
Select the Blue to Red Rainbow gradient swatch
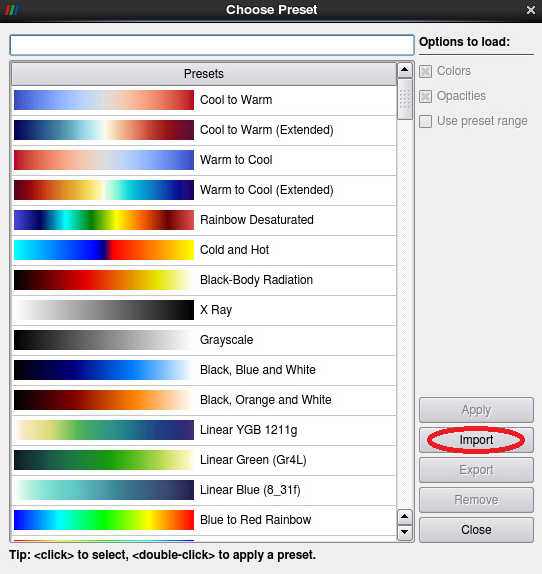(x=104, y=520)
